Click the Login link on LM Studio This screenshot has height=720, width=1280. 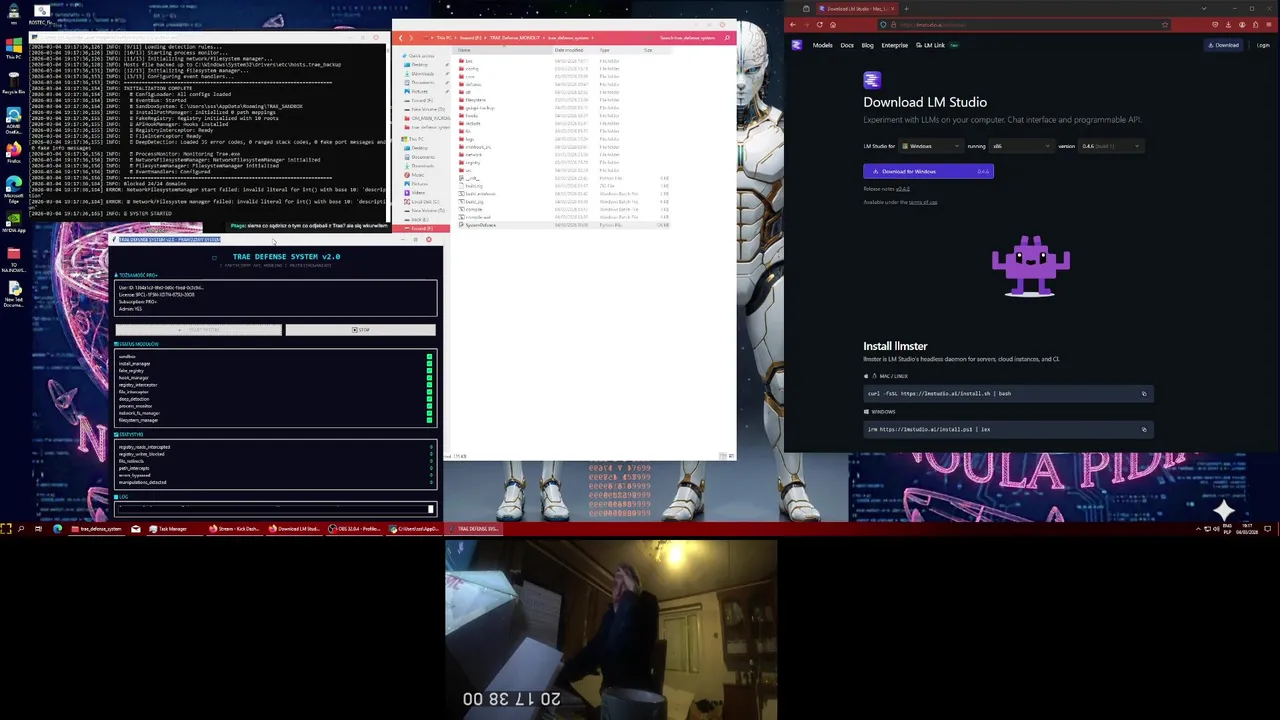coord(1263,45)
